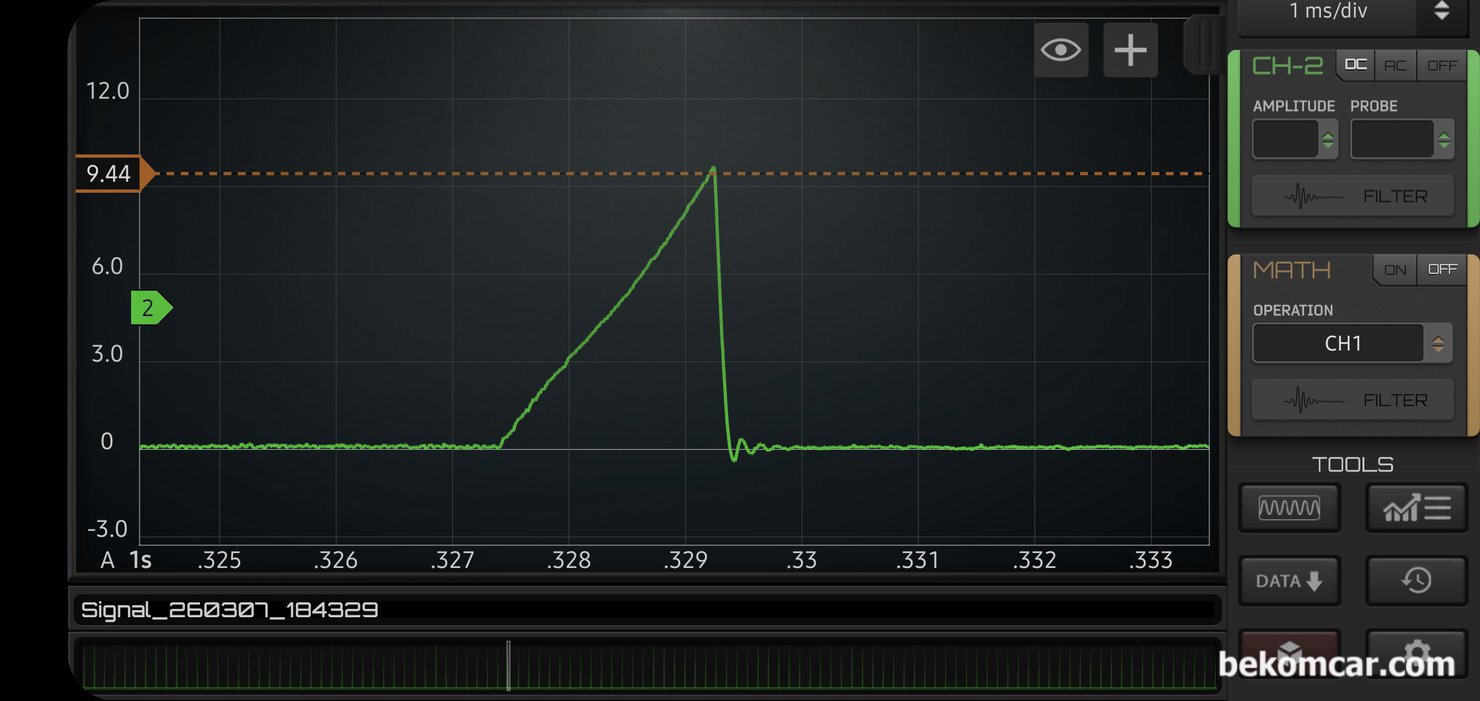This screenshot has height=701, width=1480.
Task: Open the measurements chart list tool
Action: click(1416, 508)
